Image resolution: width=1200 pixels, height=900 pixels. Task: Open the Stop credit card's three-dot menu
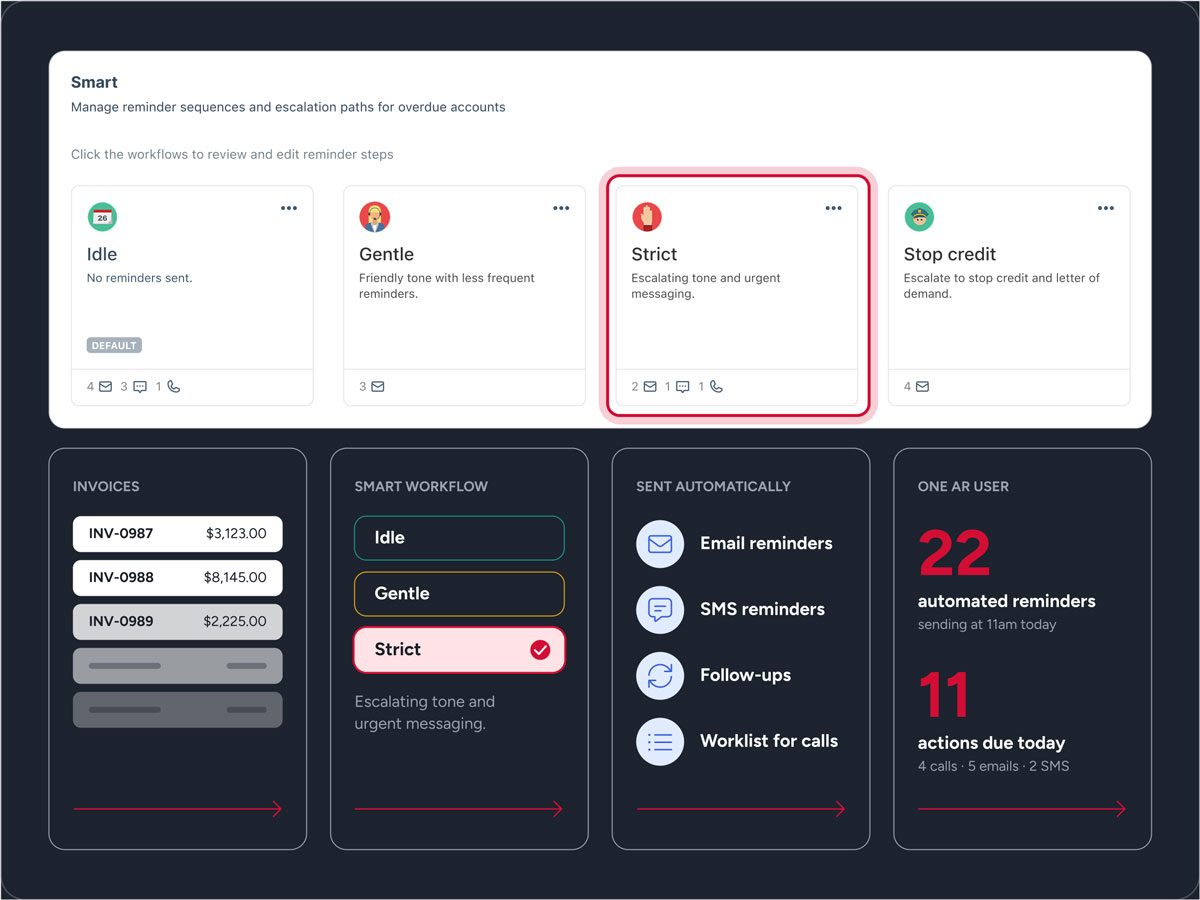tap(1105, 208)
